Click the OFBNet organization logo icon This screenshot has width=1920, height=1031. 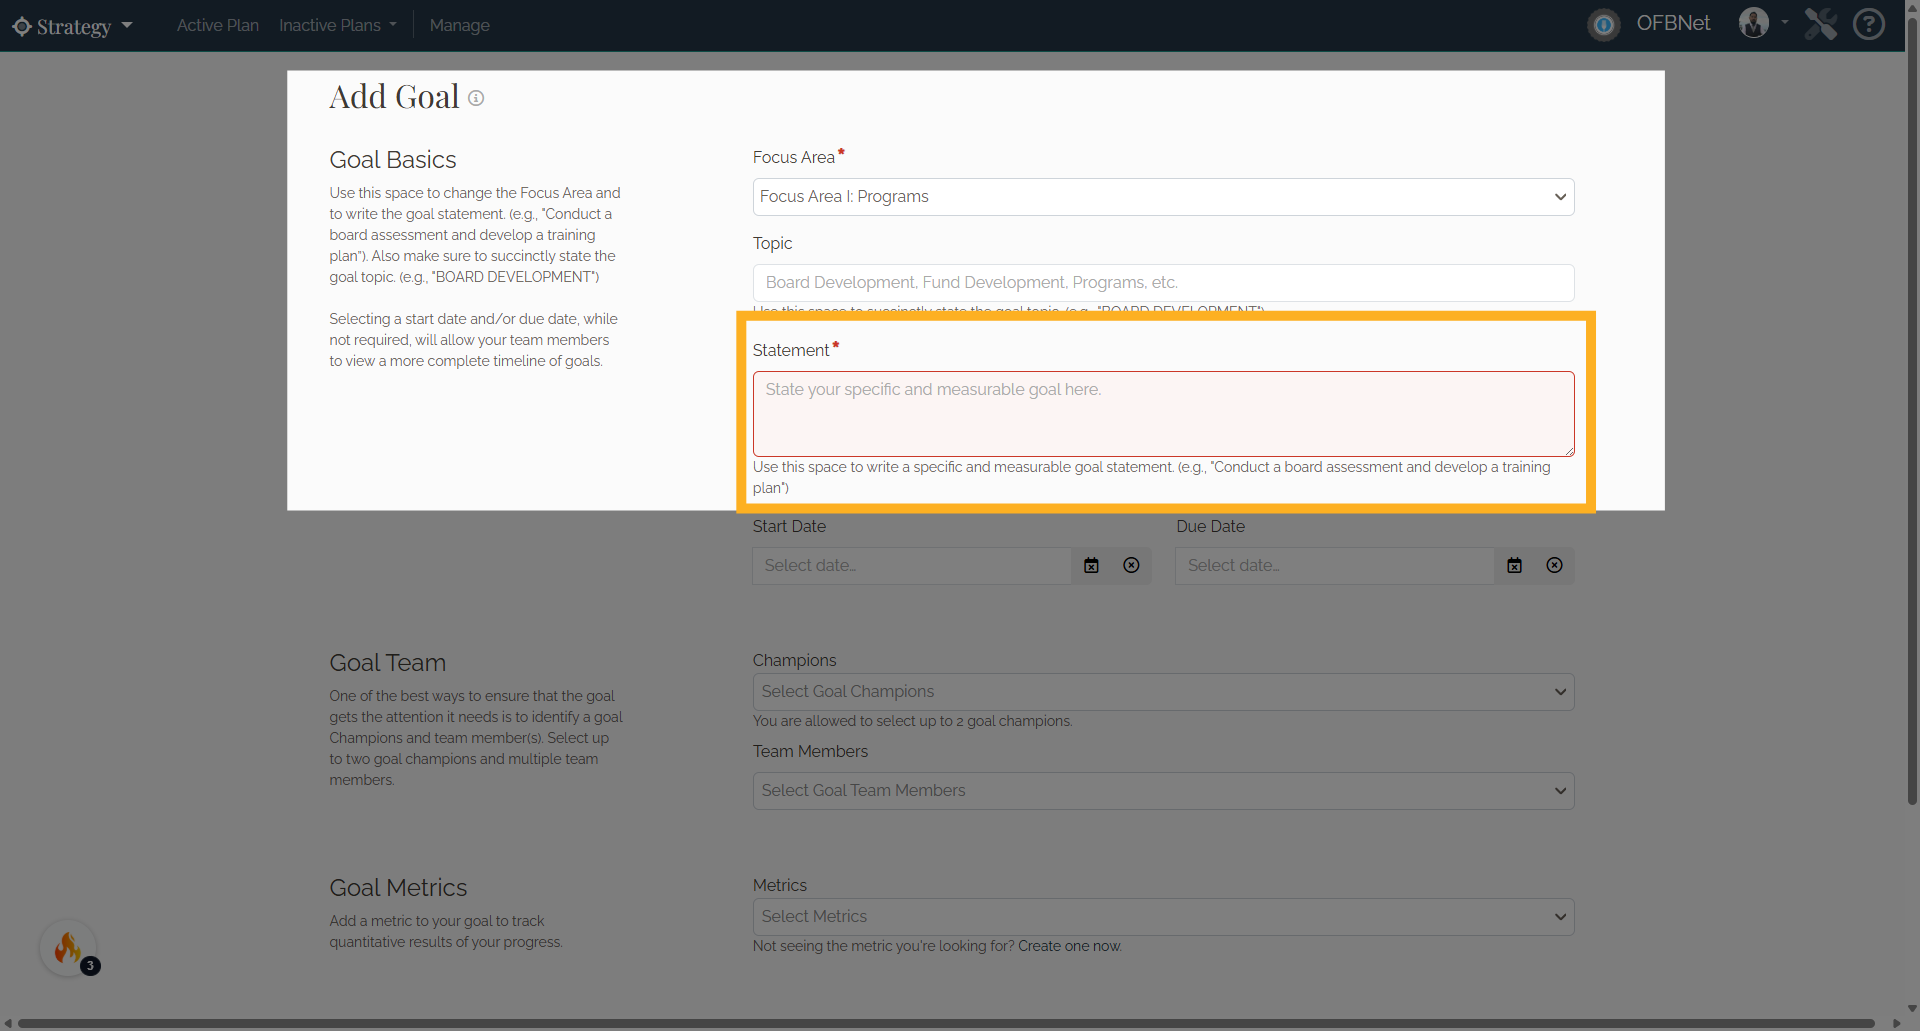tap(1604, 25)
